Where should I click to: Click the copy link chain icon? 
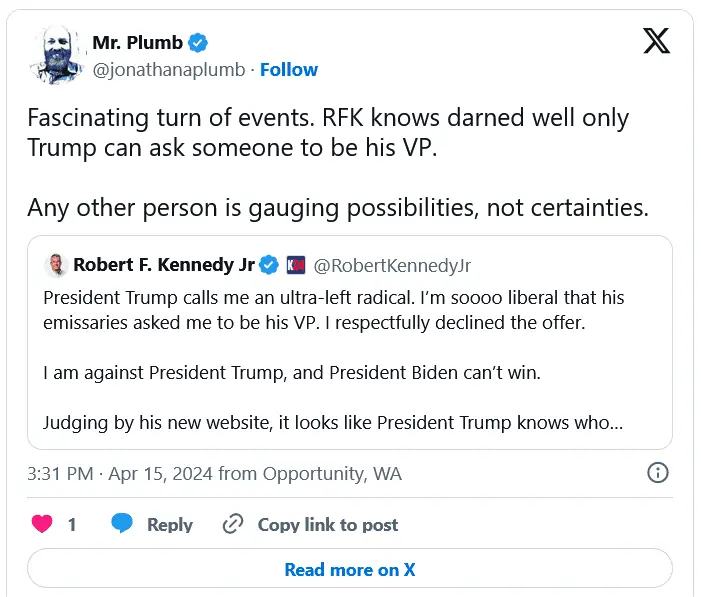click(233, 524)
